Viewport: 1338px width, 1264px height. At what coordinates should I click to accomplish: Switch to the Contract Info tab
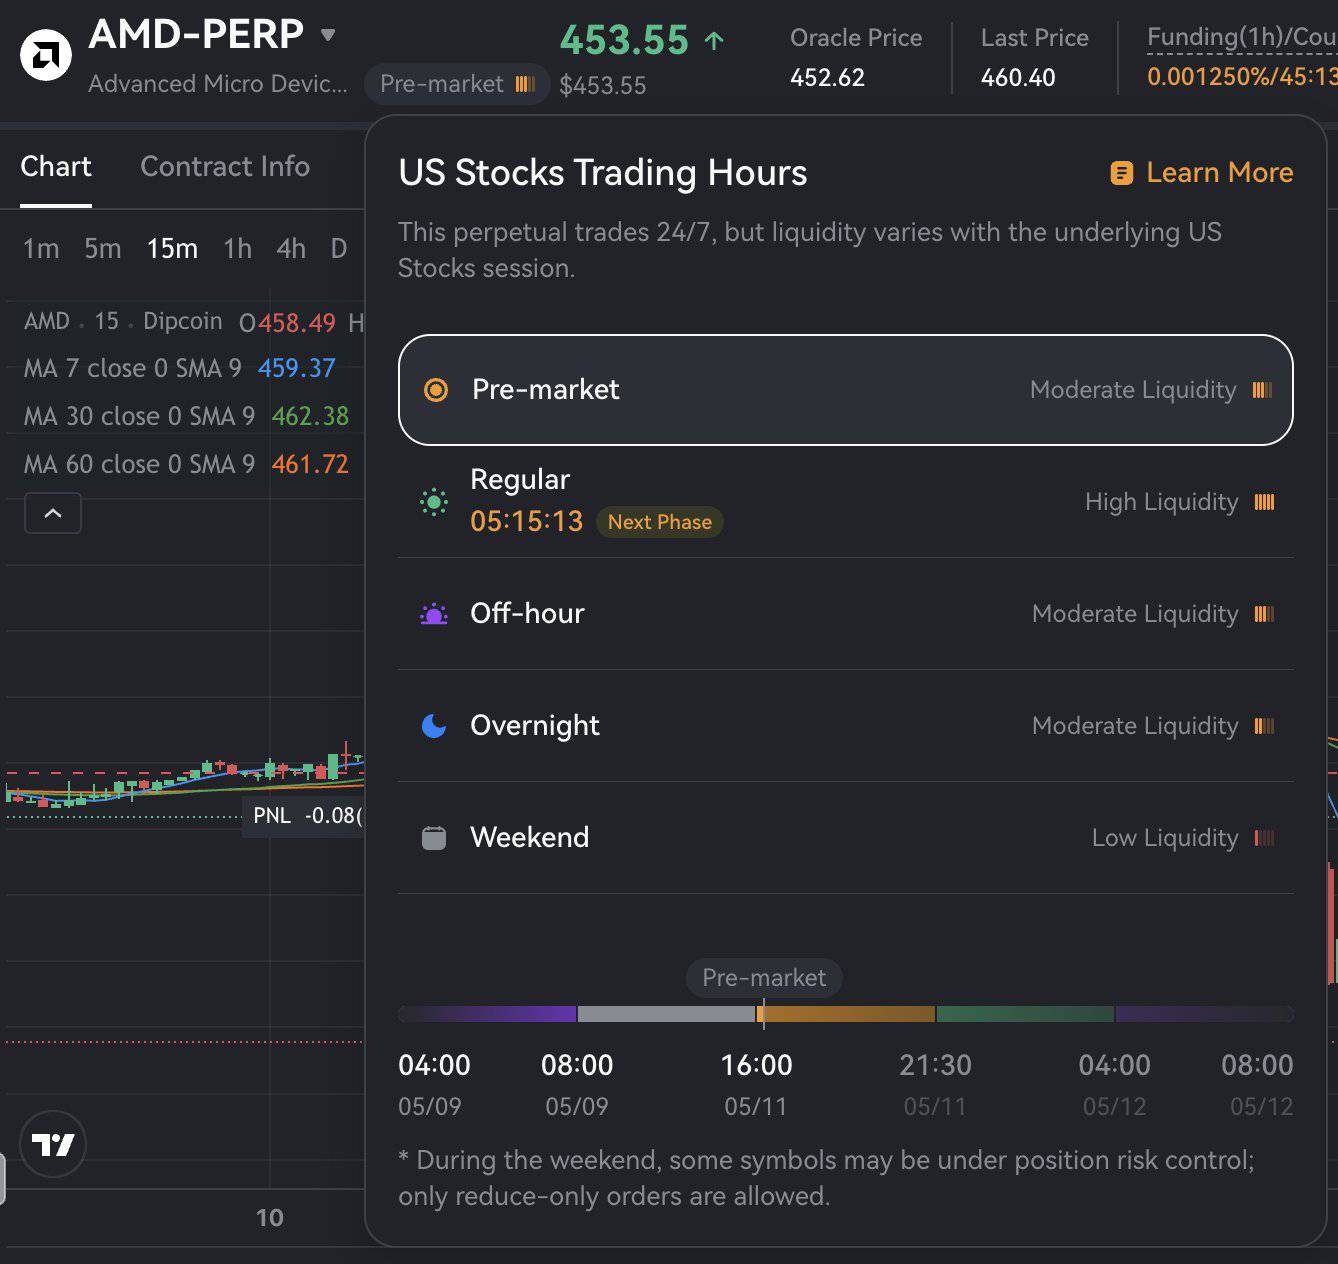(225, 166)
